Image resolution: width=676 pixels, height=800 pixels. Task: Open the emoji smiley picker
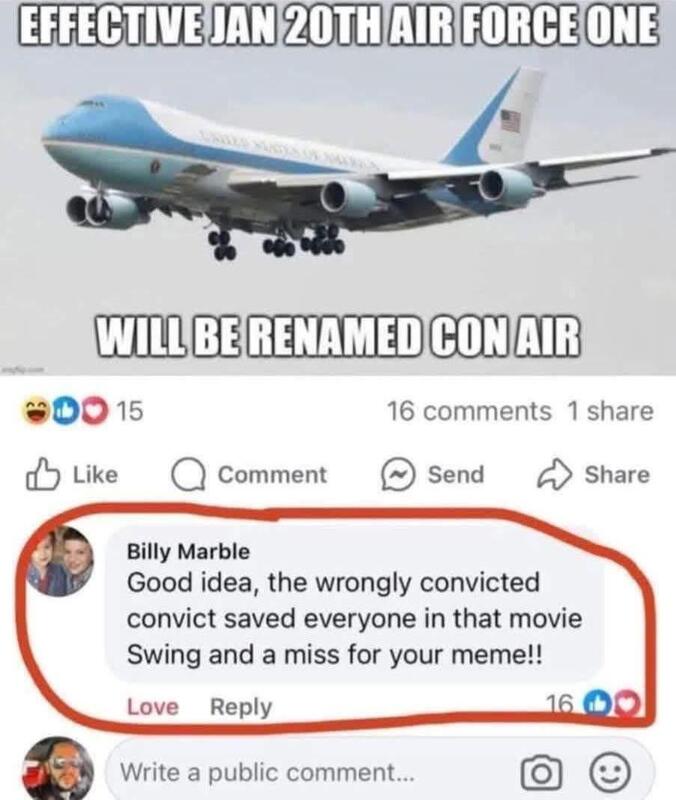coord(610,772)
